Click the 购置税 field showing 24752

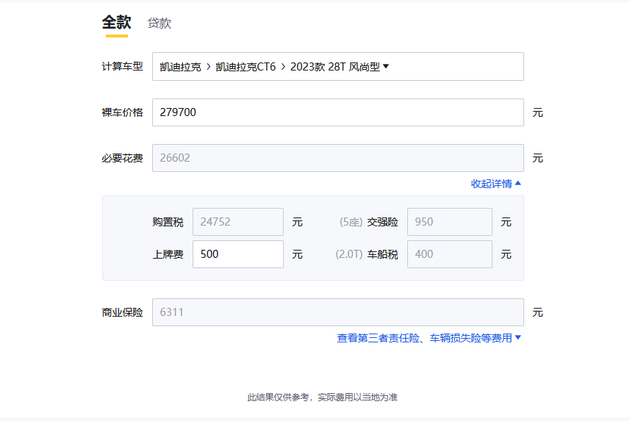pyautogui.click(x=237, y=222)
